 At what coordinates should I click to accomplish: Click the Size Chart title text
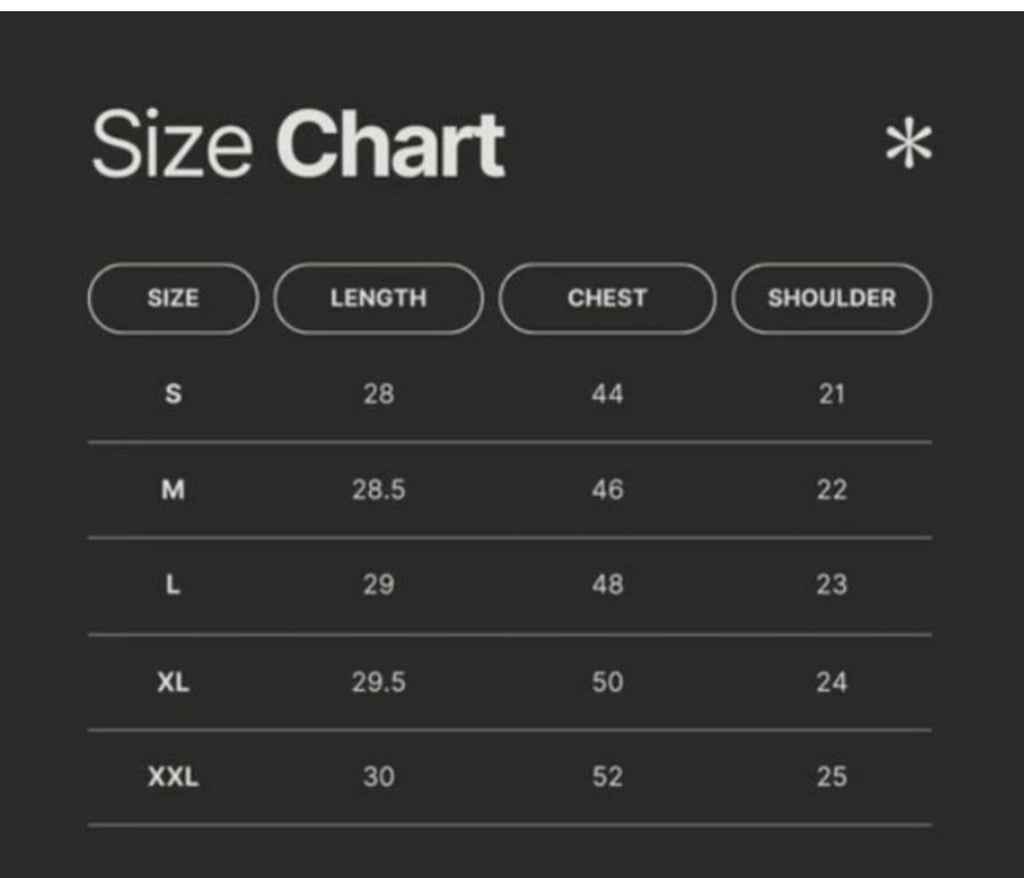click(298, 144)
